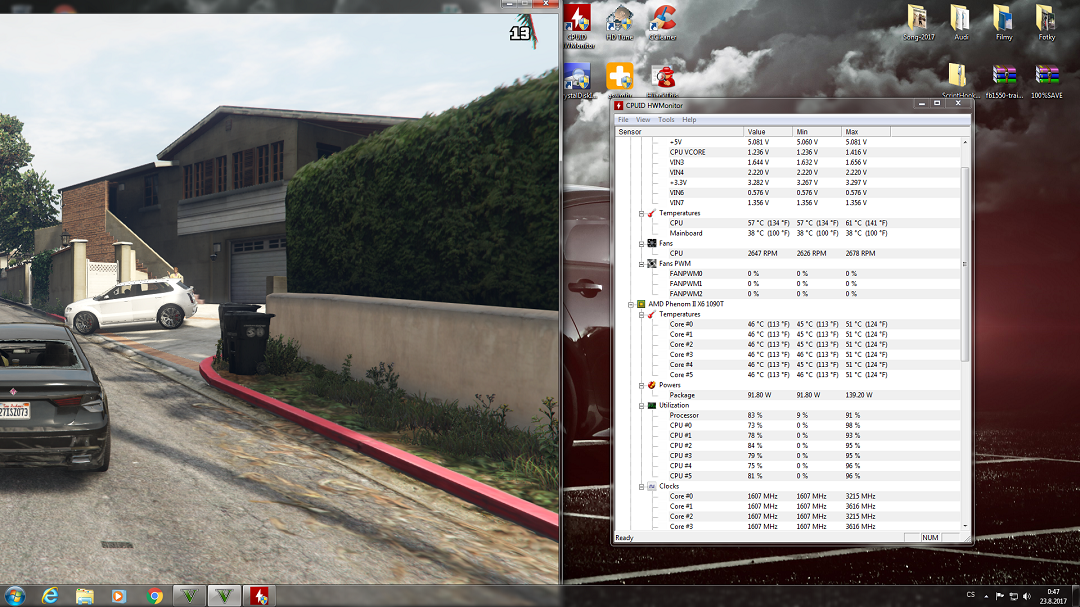Select the Core #0 temperature row
Screen dimensions: 1080x607
pyautogui.click(x=788, y=325)
